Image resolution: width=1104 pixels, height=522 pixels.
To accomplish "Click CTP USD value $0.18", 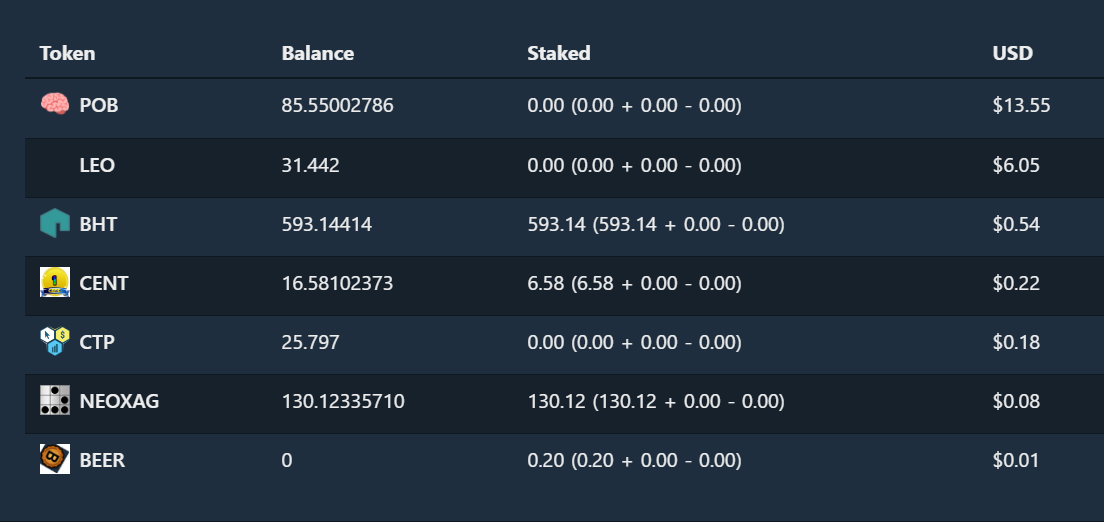I will pos(1016,343).
